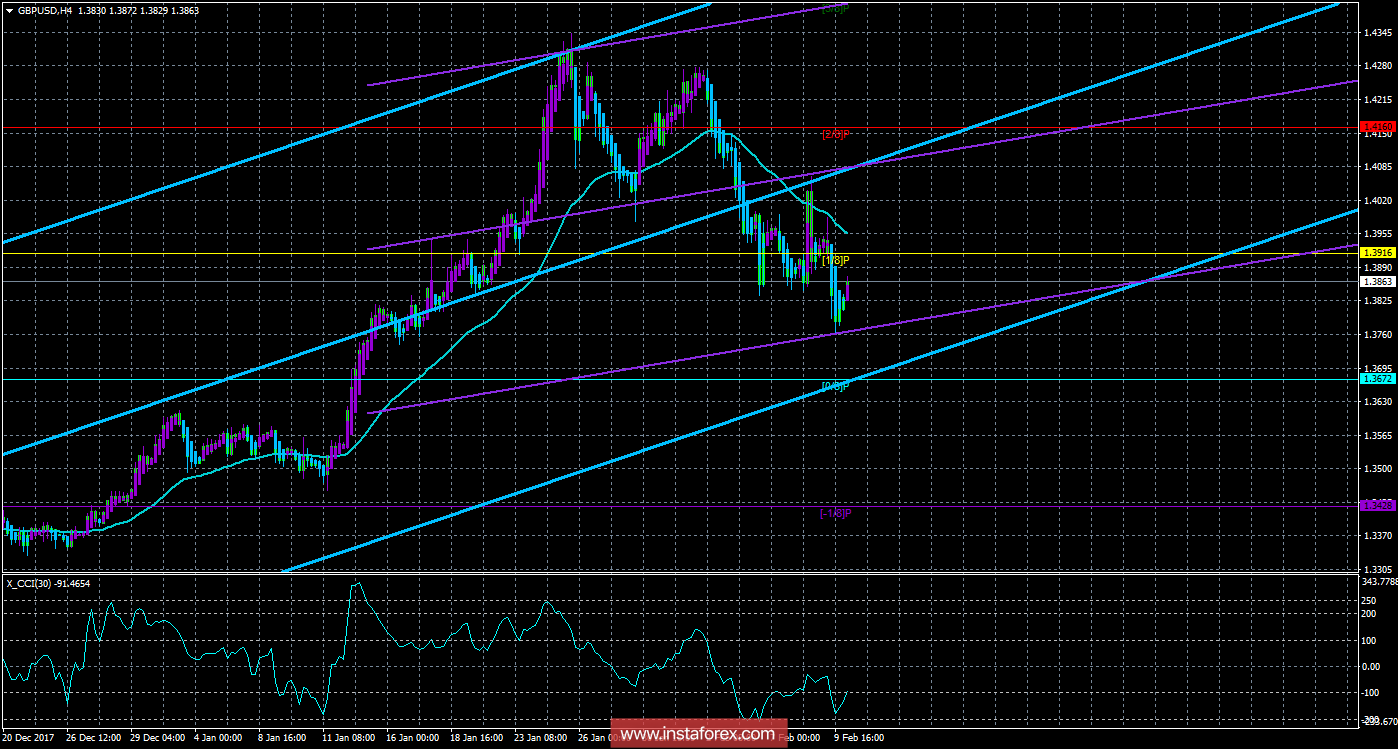This screenshot has width=1398, height=749.
Task: Open the GBPUSD,H4 symbol dropdown arrow
Action: click(10, 11)
